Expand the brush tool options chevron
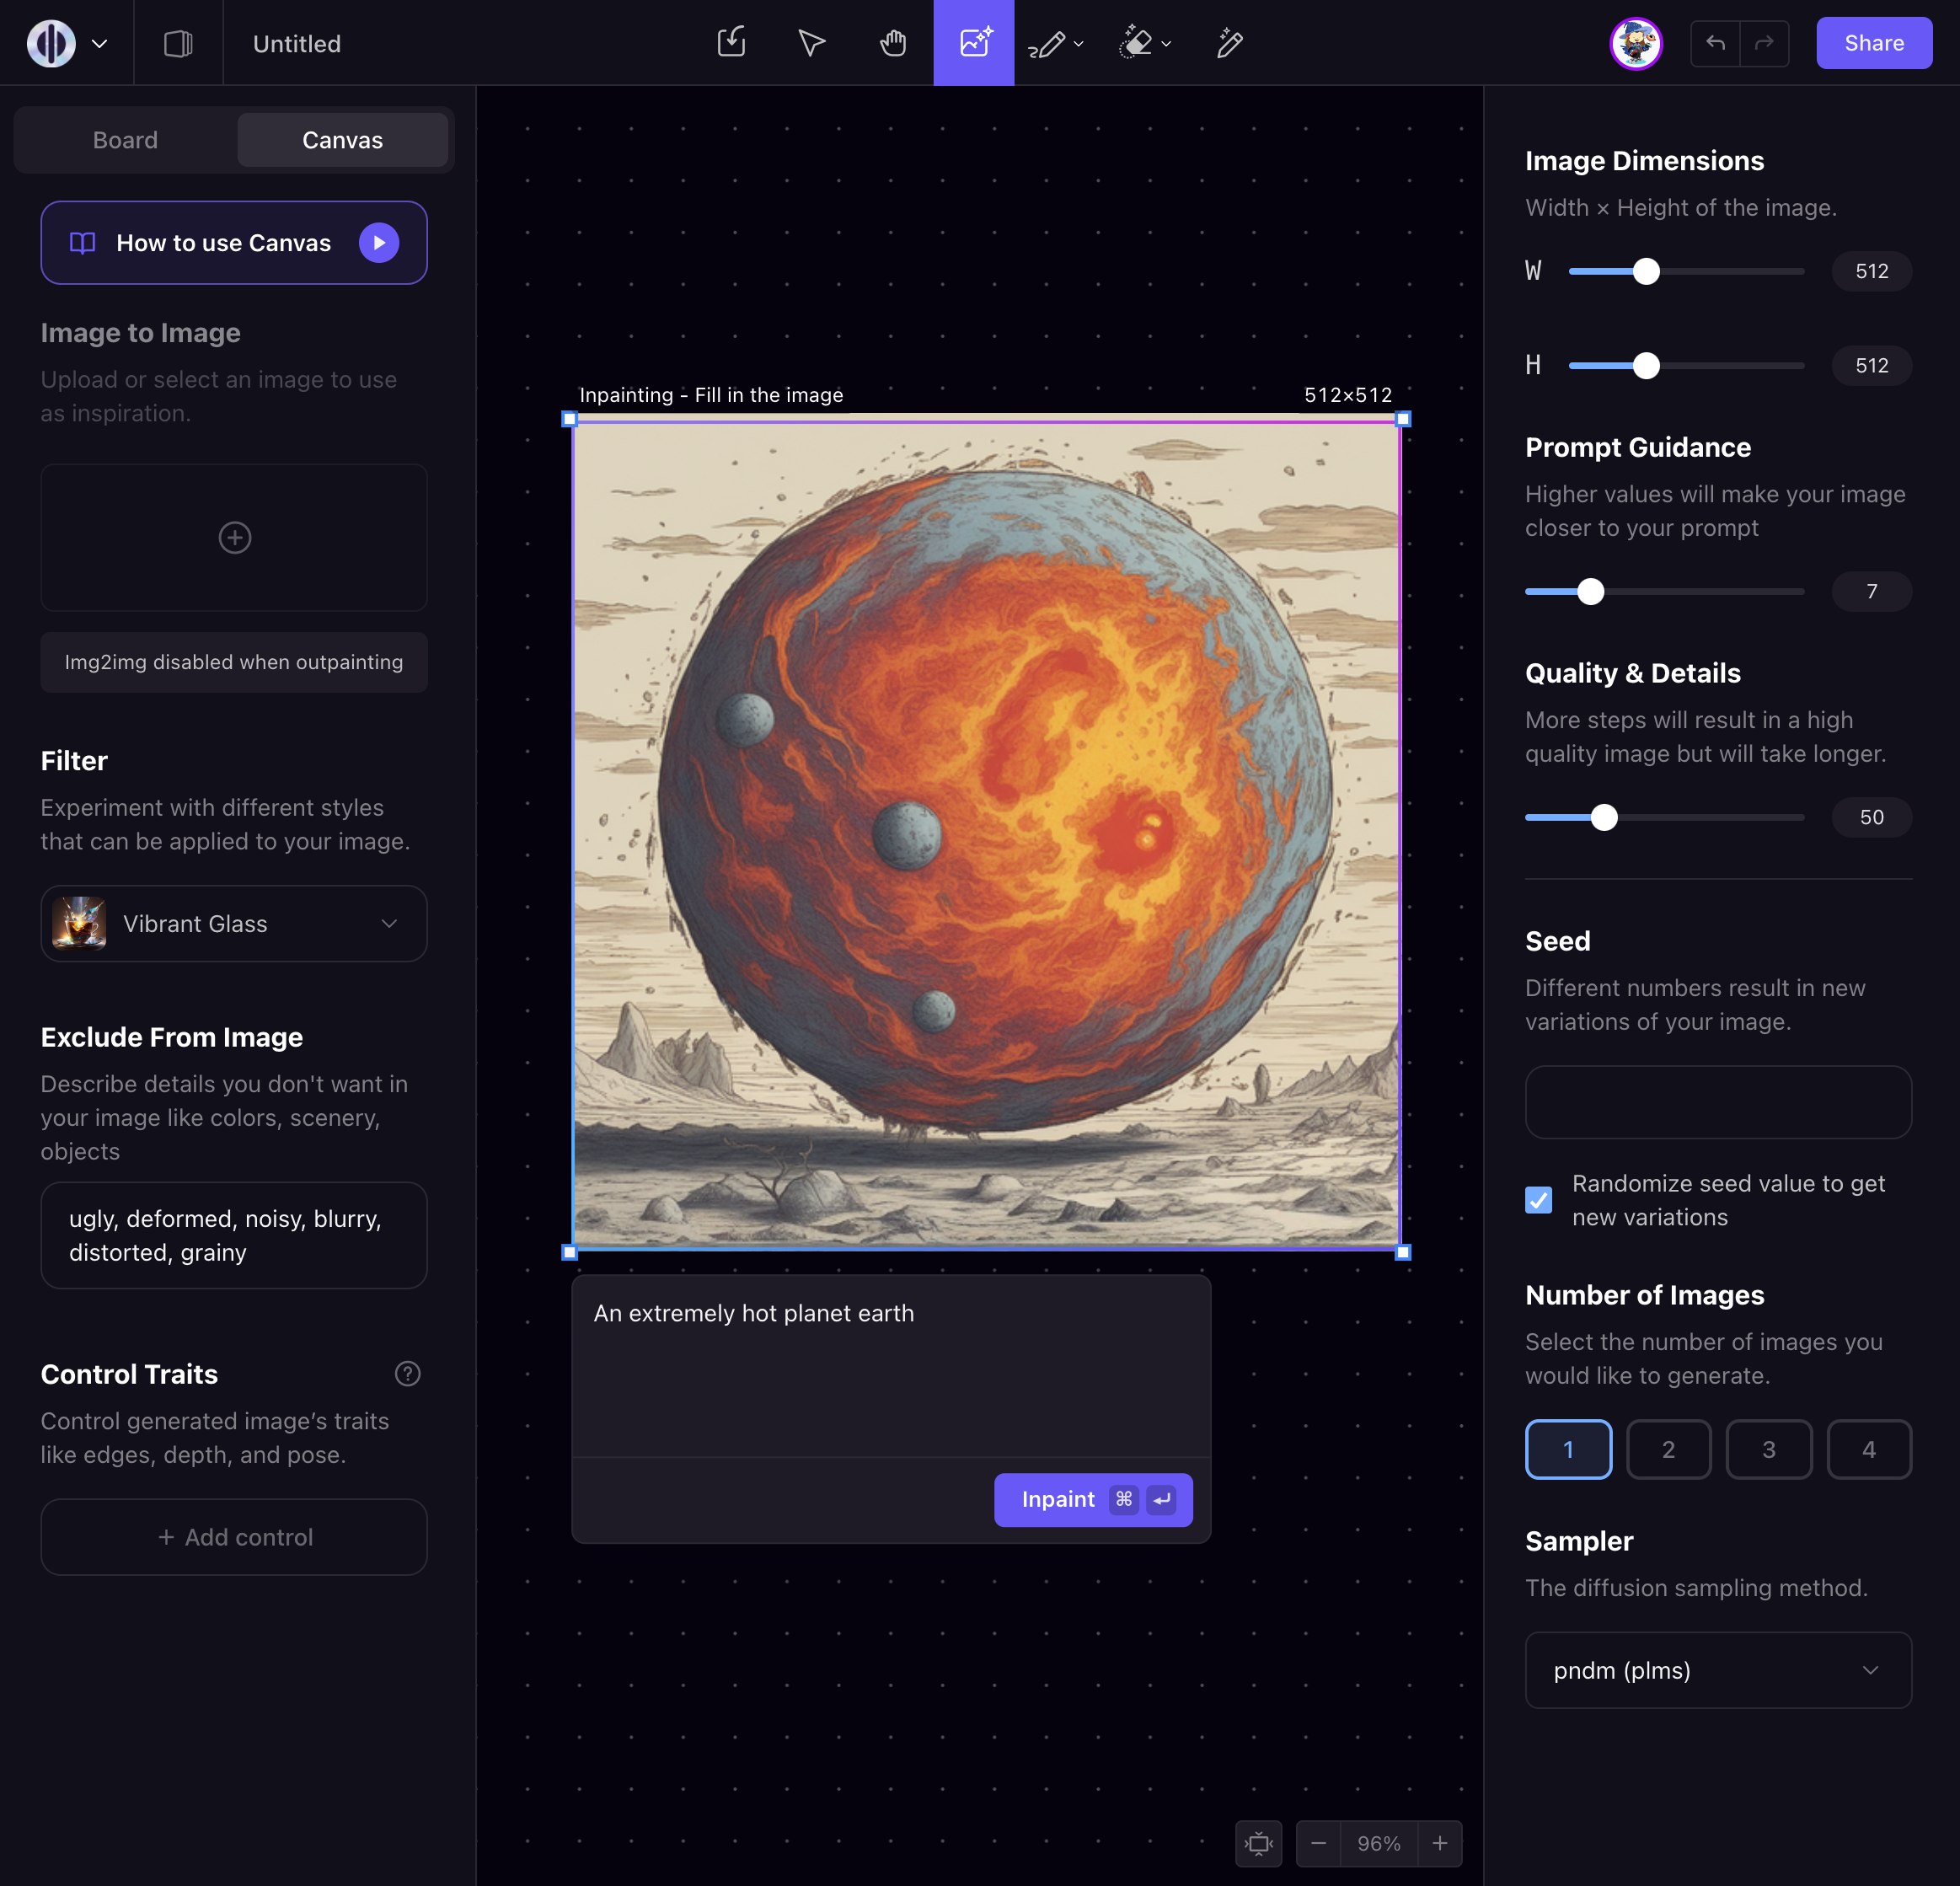This screenshot has width=1960, height=1886. [1078, 44]
